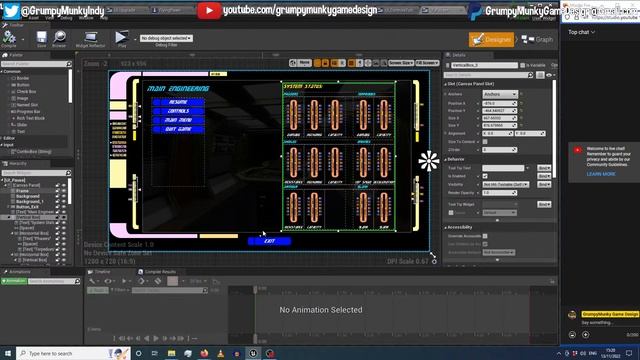The height and width of the screenshot is (360, 640).
Task: Open the debug object selection dropdown
Action: pos(166,38)
